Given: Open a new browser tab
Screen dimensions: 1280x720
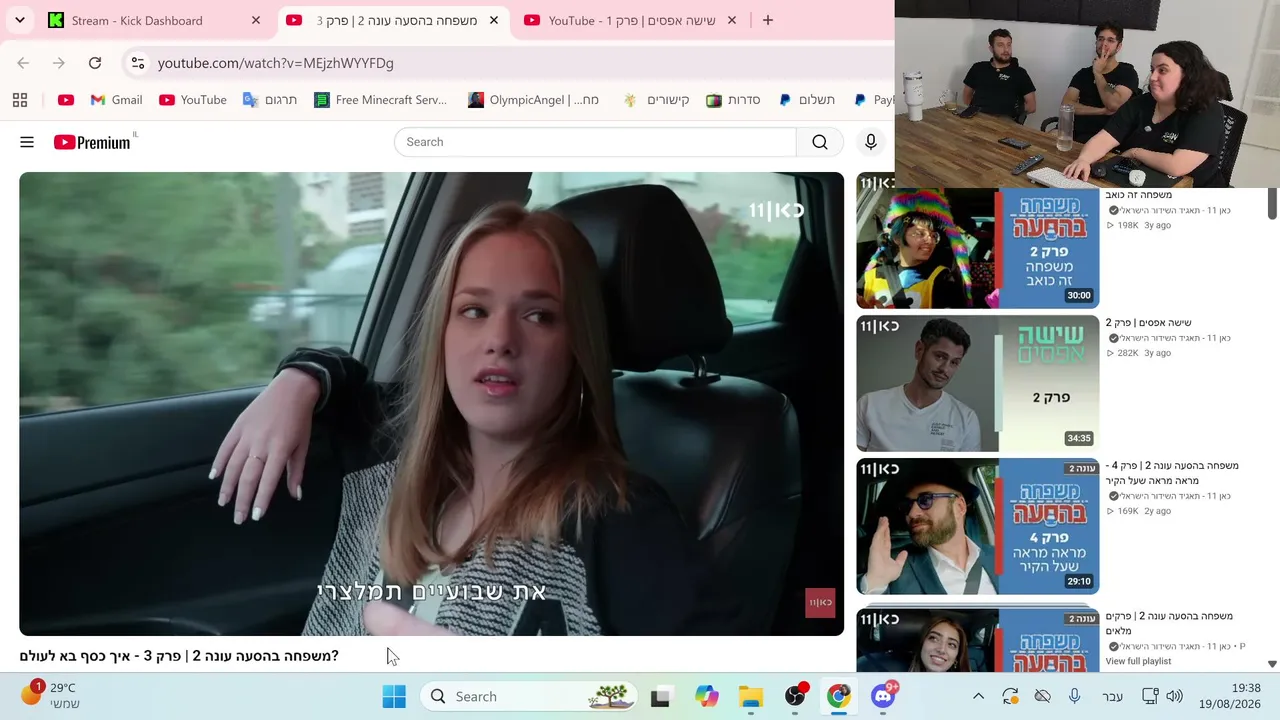Looking at the screenshot, I should pos(768,20).
